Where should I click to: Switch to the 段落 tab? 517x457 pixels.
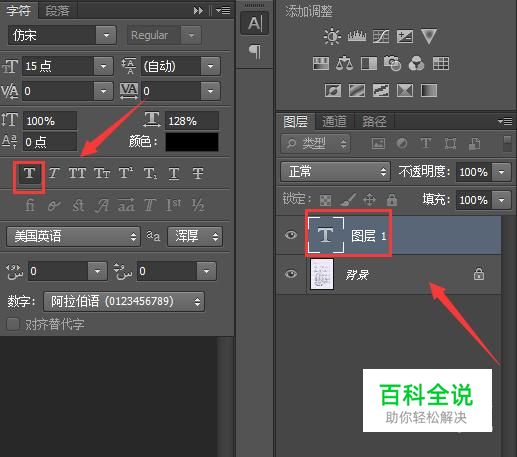pyautogui.click(x=57, y=11)
